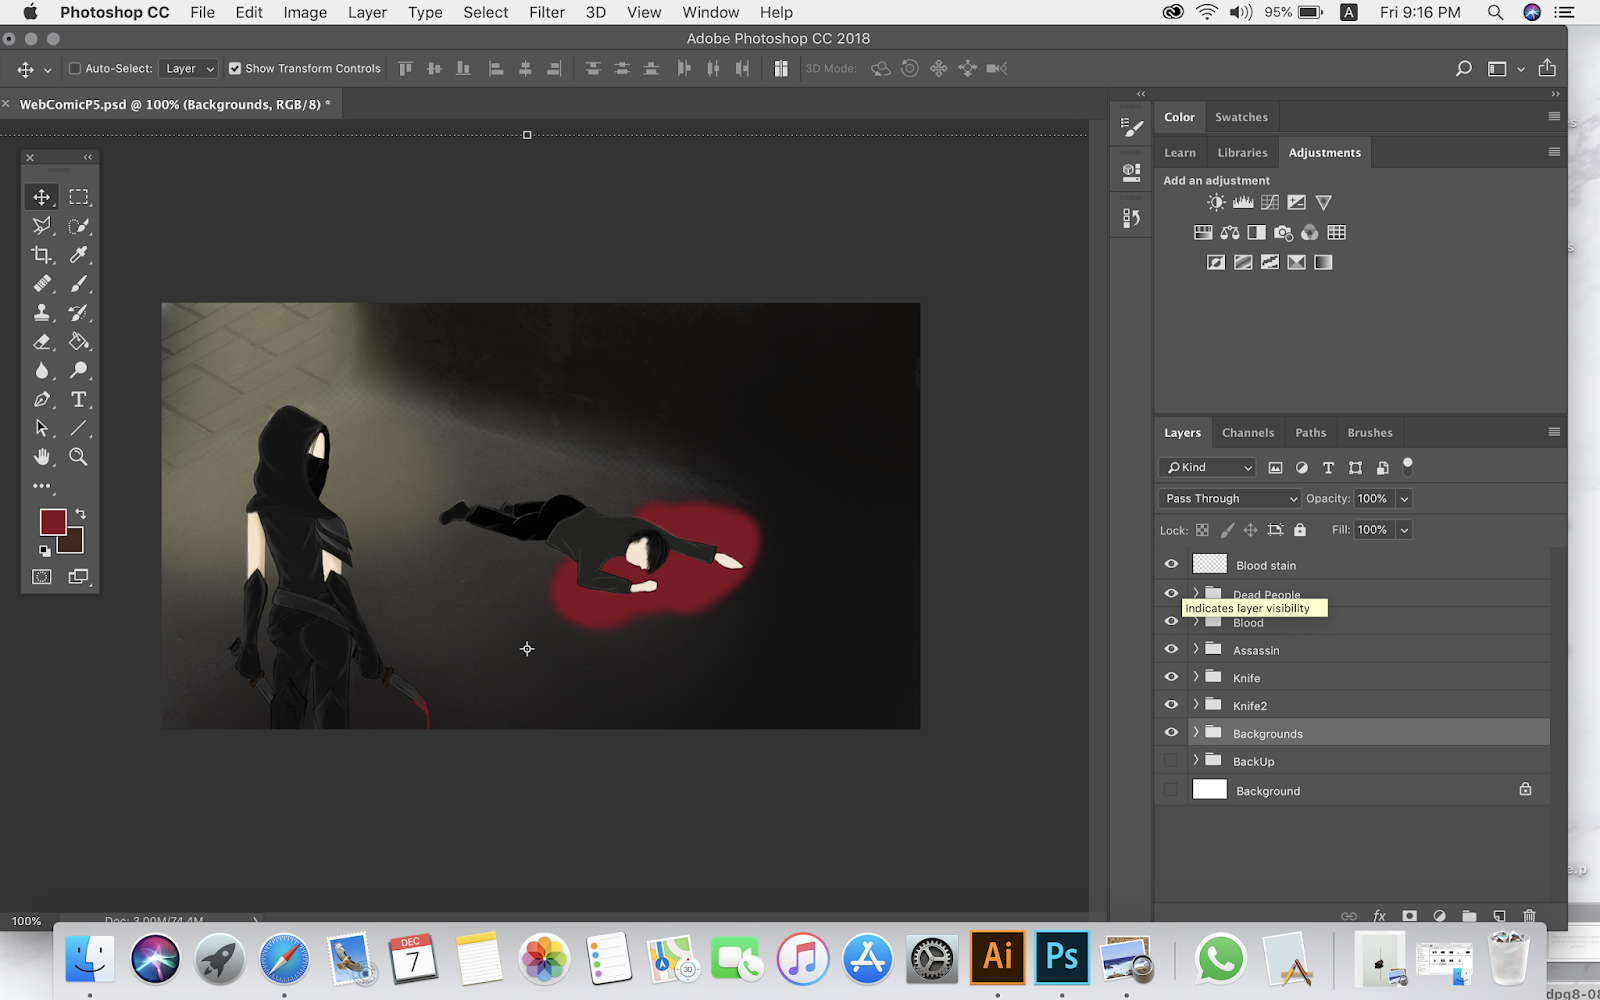
Task: Uncheck Show Transform Controls
Action: point(235,69)
